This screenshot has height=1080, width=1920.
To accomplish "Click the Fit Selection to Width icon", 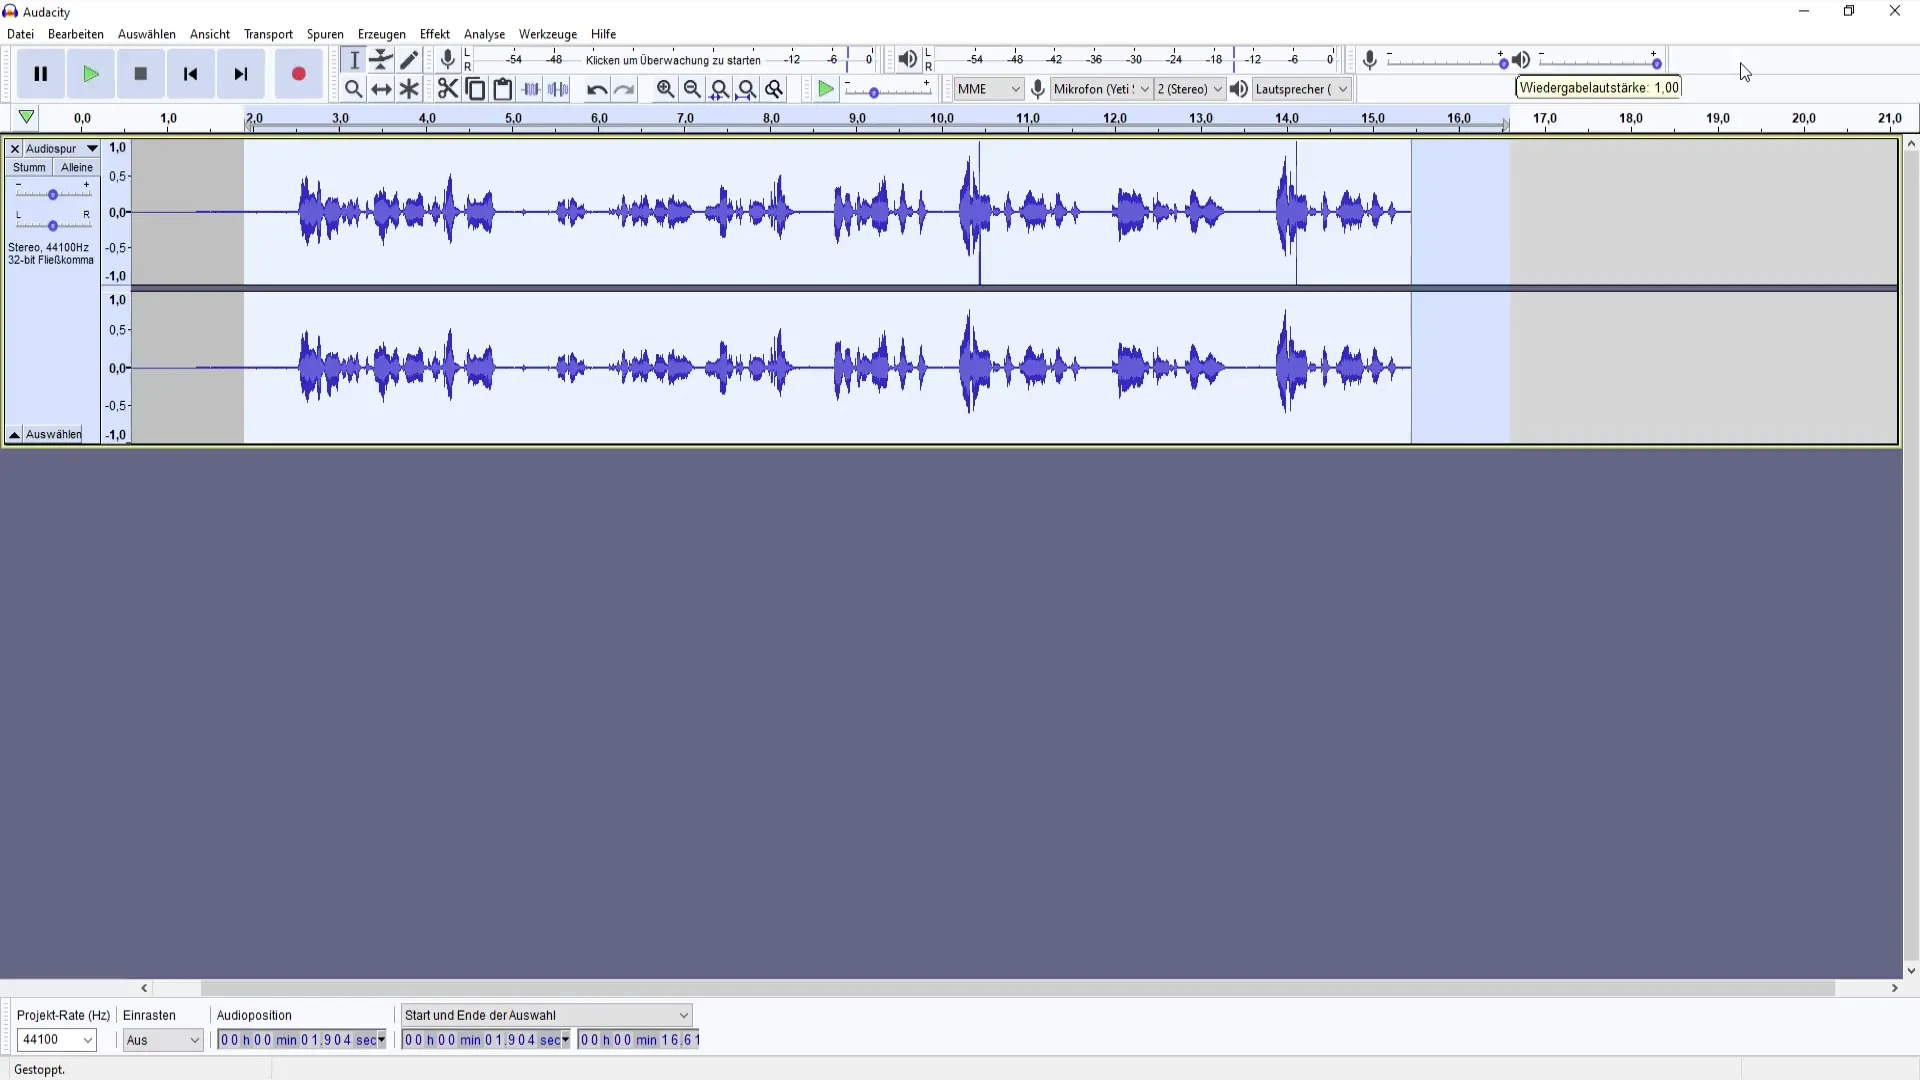I will click(x=719, y=89).
